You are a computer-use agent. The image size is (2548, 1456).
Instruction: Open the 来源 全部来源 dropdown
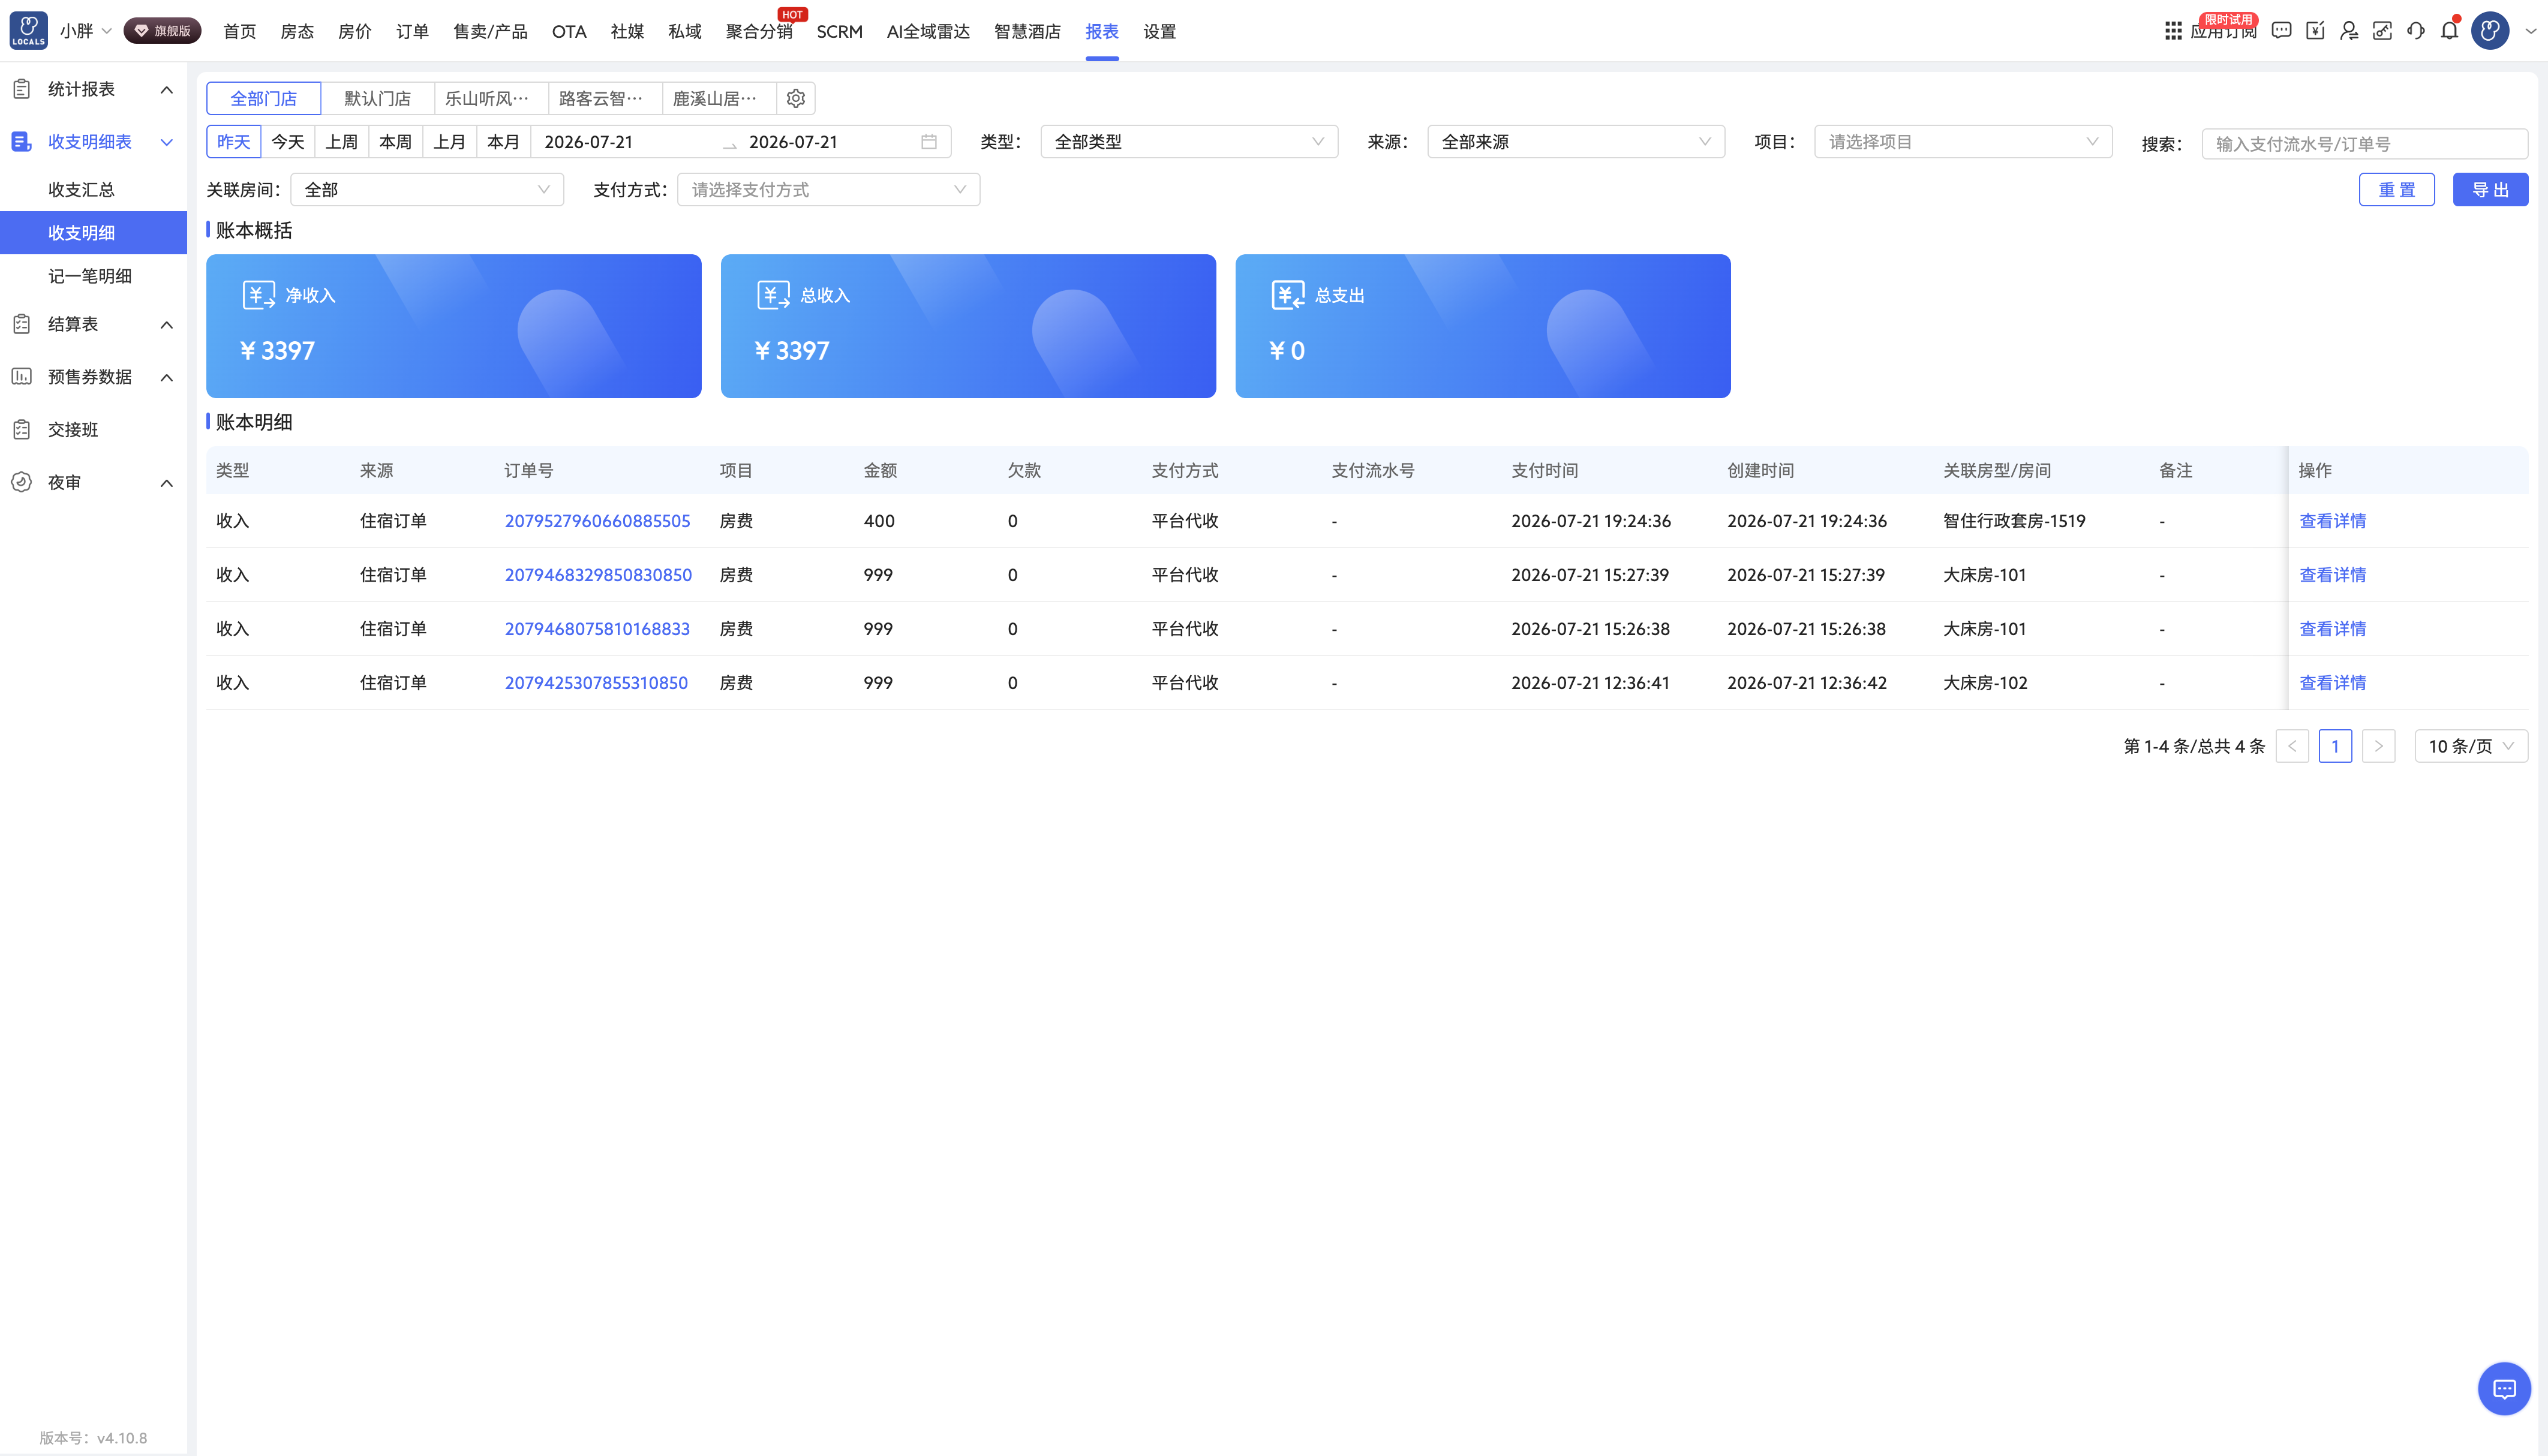pos(1576,142)
